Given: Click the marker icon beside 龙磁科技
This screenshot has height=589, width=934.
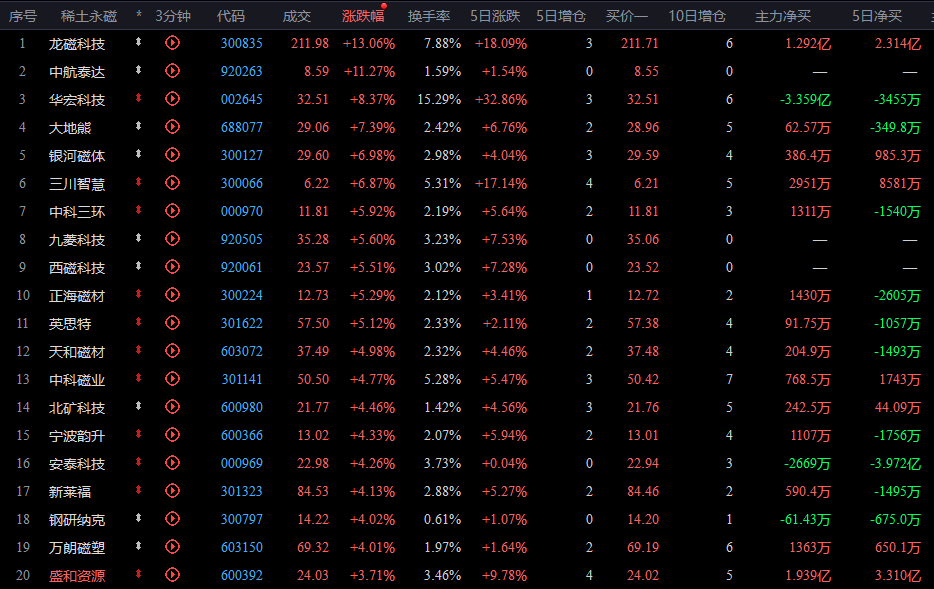Looking at the screenshot, I should point(138,42).
